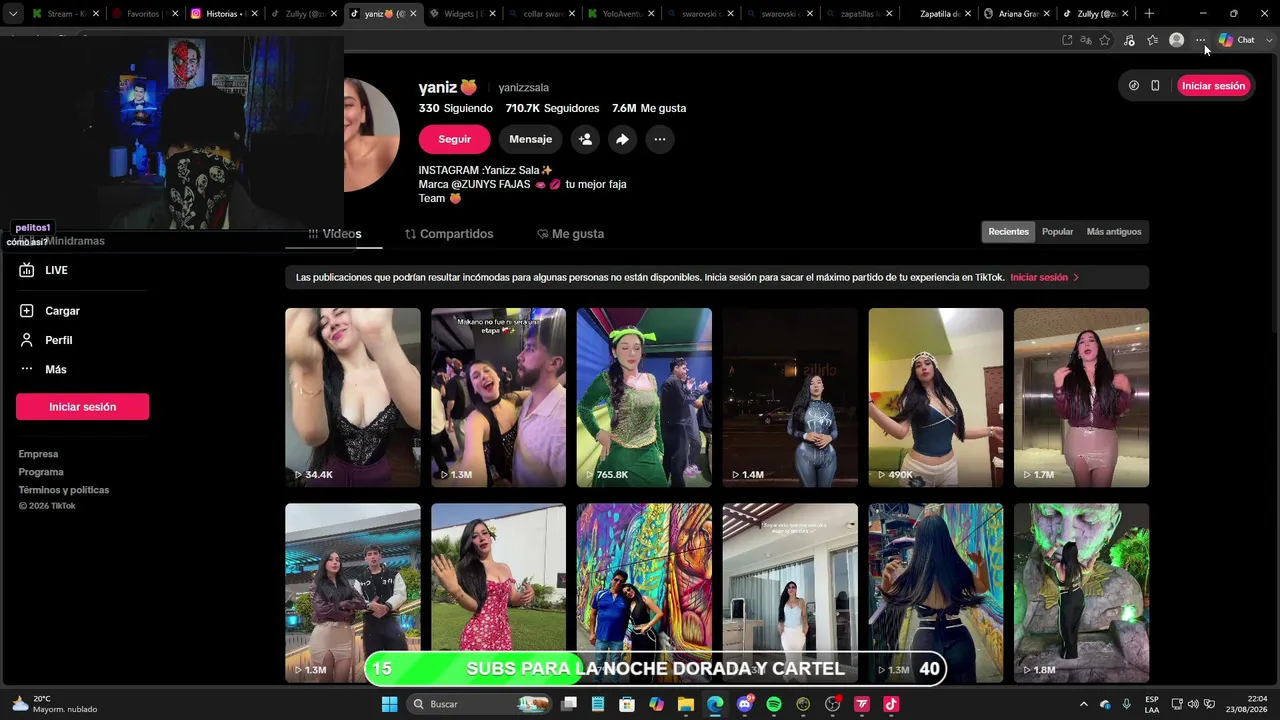This screenshot has width=1280, height=720.
Task: Switch to the Historias Instagram tab
Action: pos(223,14)
